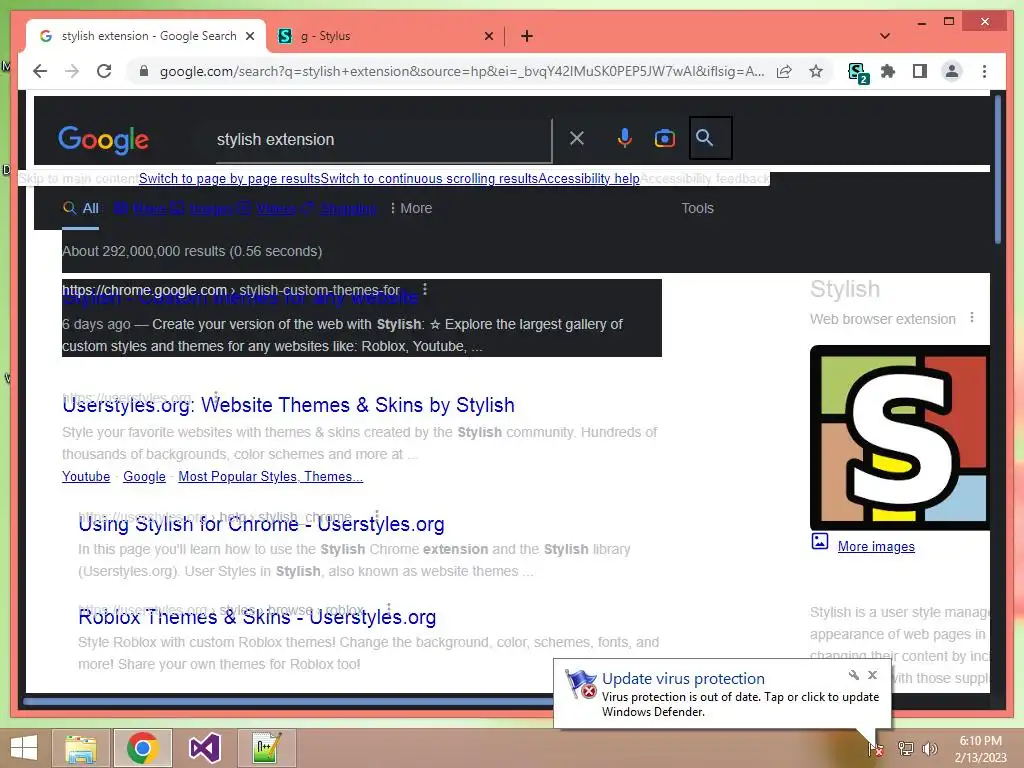Select the Videos results tab
Image resolution: width=1024 pixels, height=768 pixels.
(267, 208)
